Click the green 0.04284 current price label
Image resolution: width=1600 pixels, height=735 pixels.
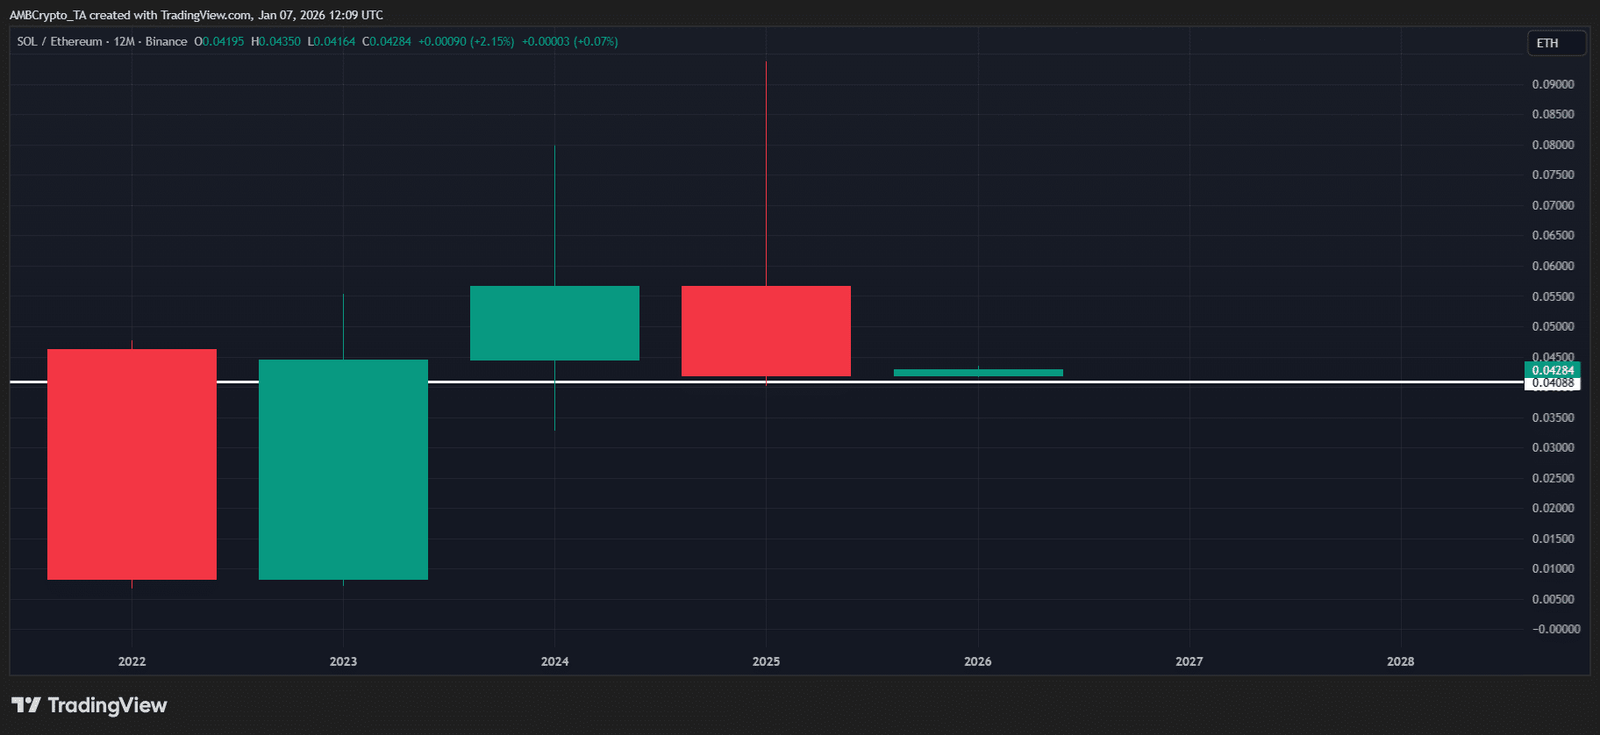point(1552,370)
